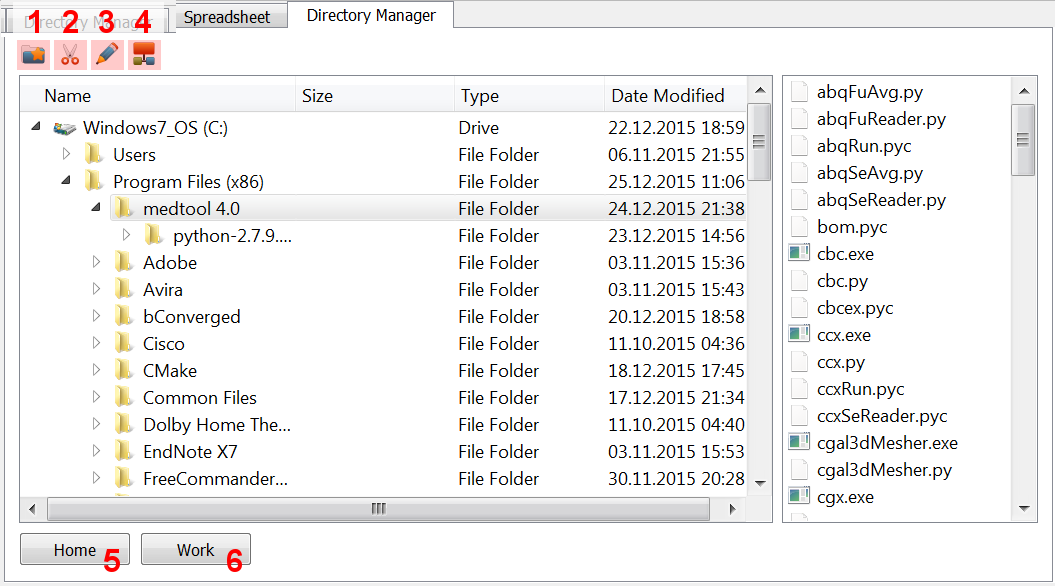Collapse the medtool 4.0 folder
The height and width of the screenshot is (586, 1055).
point(96,207)
